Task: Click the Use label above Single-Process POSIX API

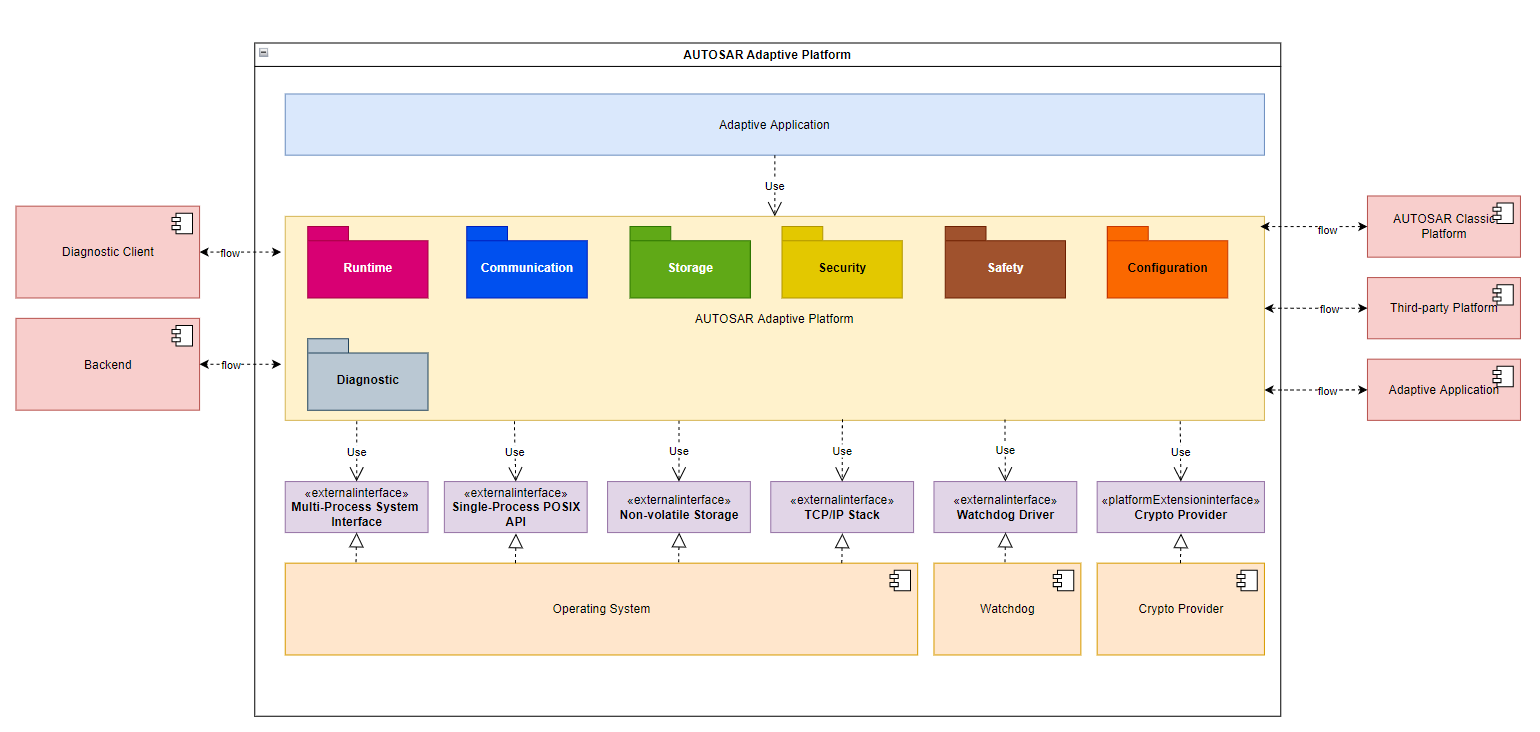Action: (514, 452)
